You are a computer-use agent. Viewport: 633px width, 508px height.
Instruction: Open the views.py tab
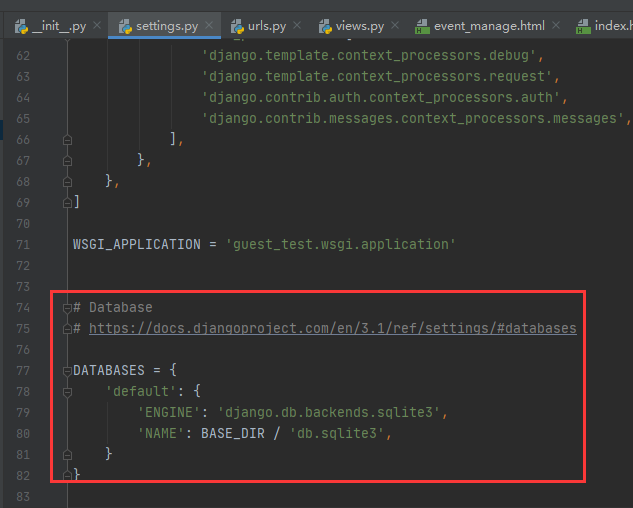[x=360, y=26]
